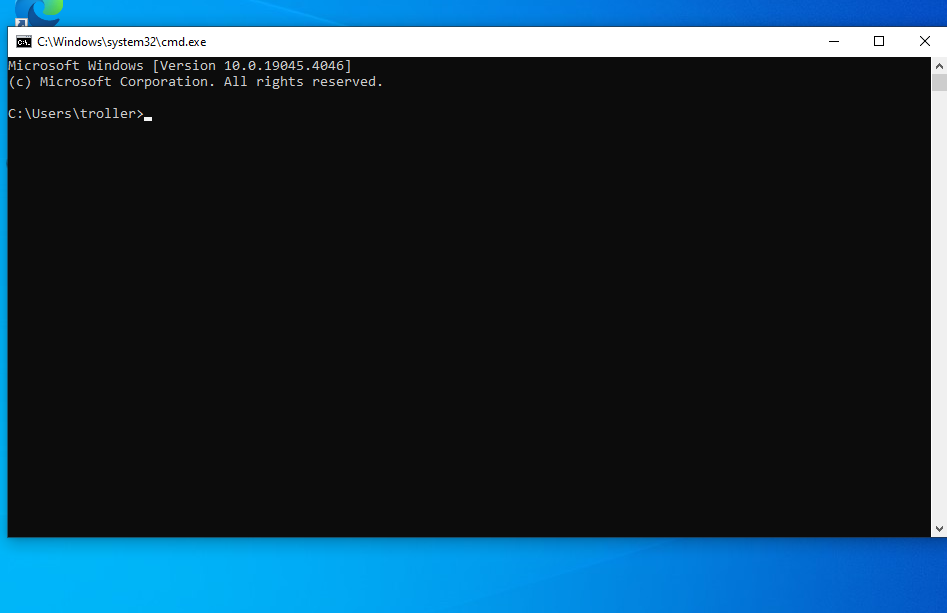The height and width of the screenshot is (613, 947).
Task: Click the version number 10.0.19045.4046
Action: [x=286, y=66]
